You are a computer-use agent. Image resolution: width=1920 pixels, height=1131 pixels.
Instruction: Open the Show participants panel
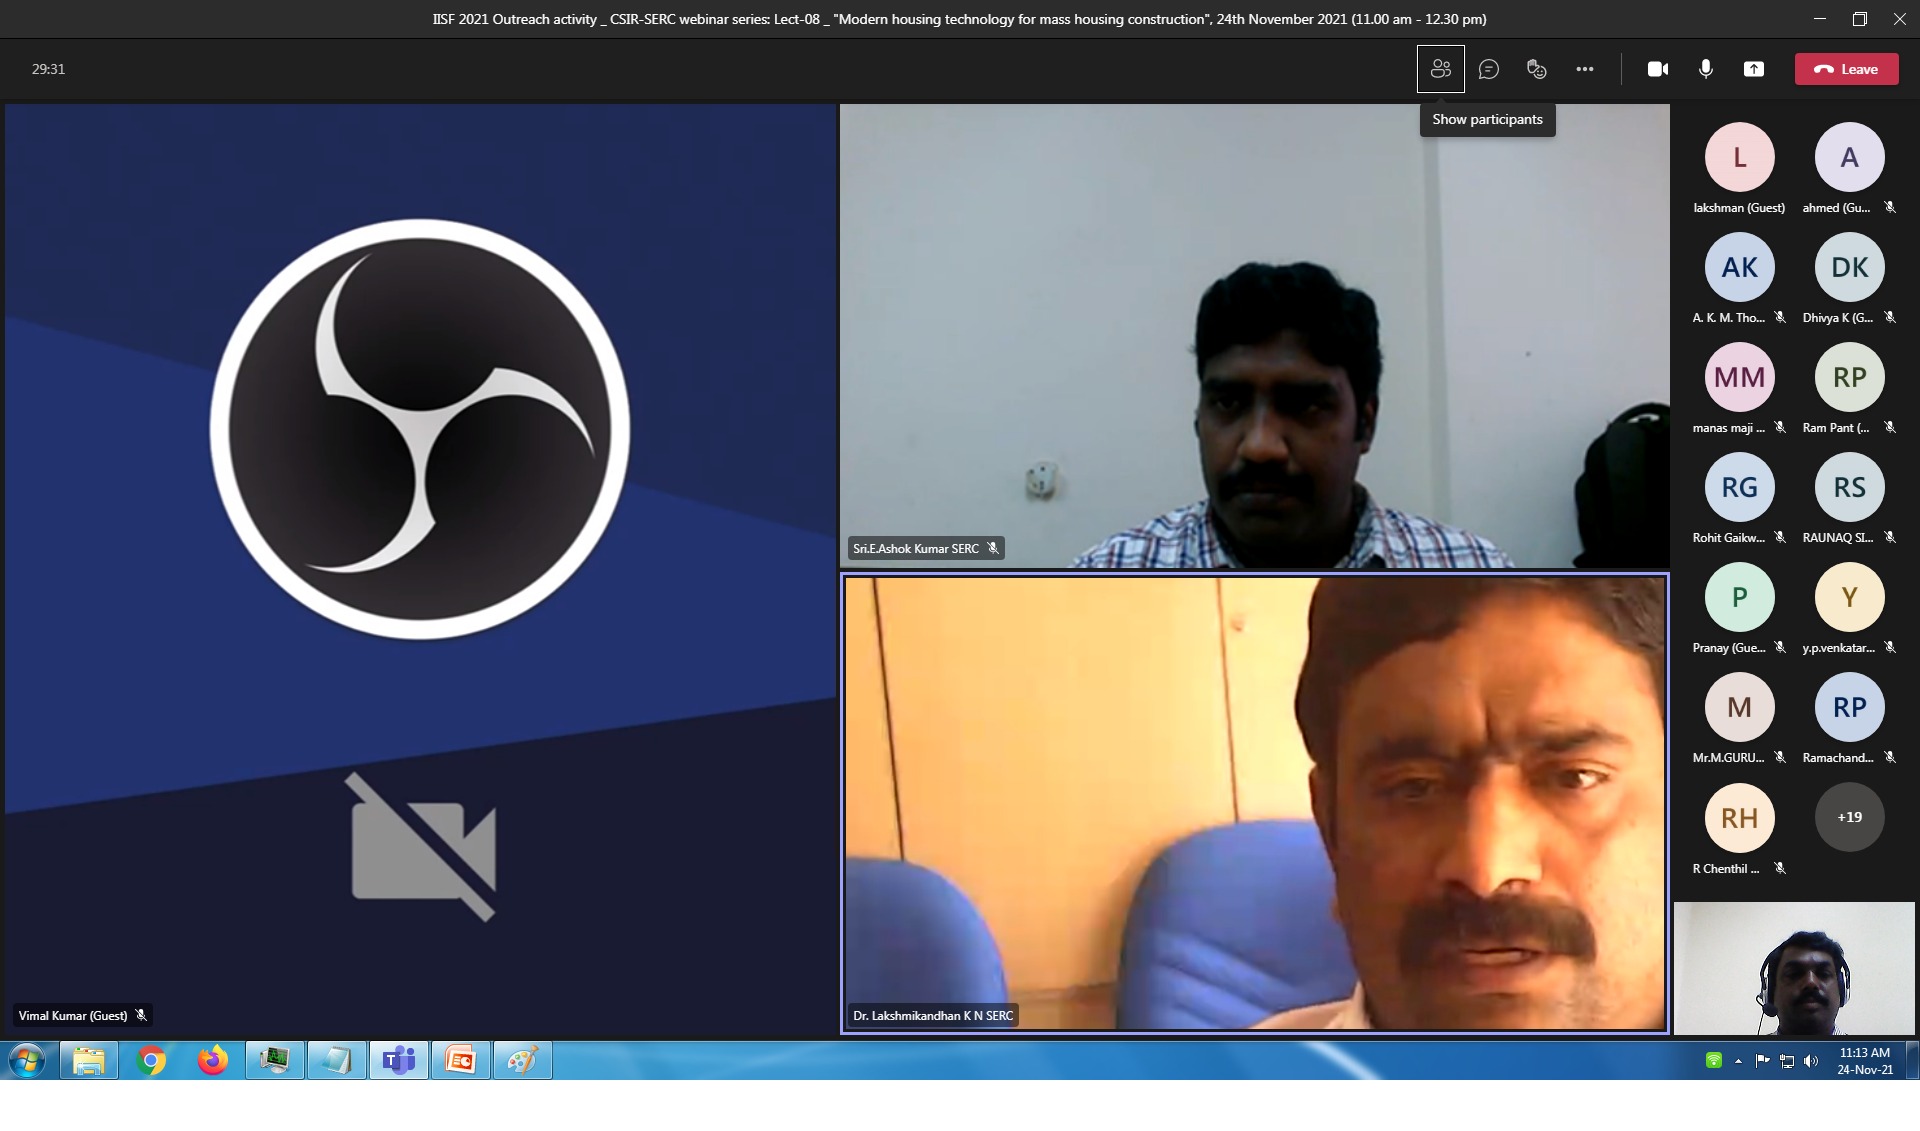click(x=1440, y=69)
